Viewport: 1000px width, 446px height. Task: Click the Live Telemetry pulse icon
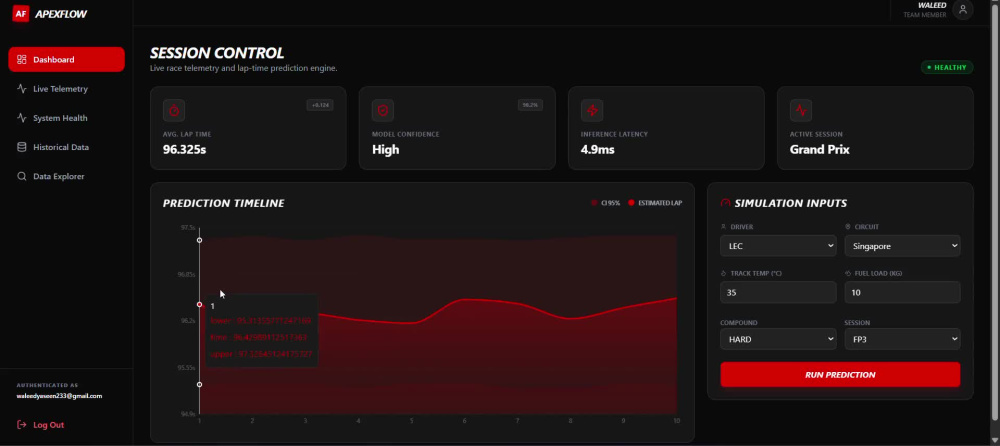[22, 89]
